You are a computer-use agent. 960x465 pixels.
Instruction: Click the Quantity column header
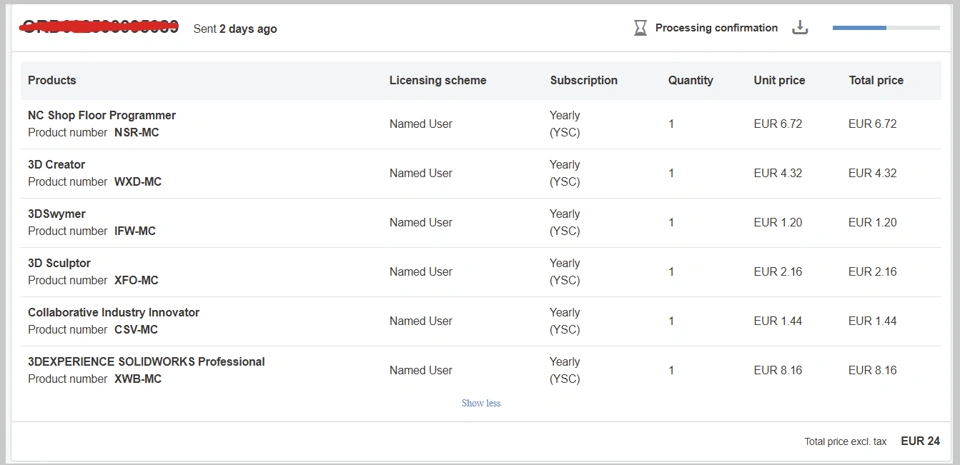pyautogui.click(x=691, y=80)
